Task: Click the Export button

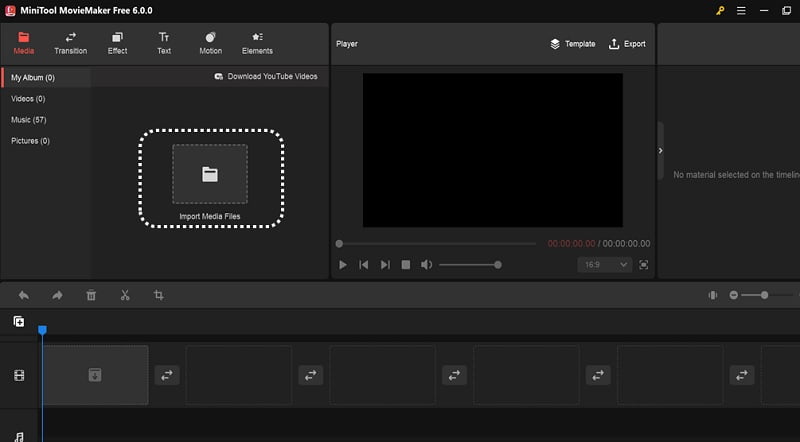Action: 627,44
